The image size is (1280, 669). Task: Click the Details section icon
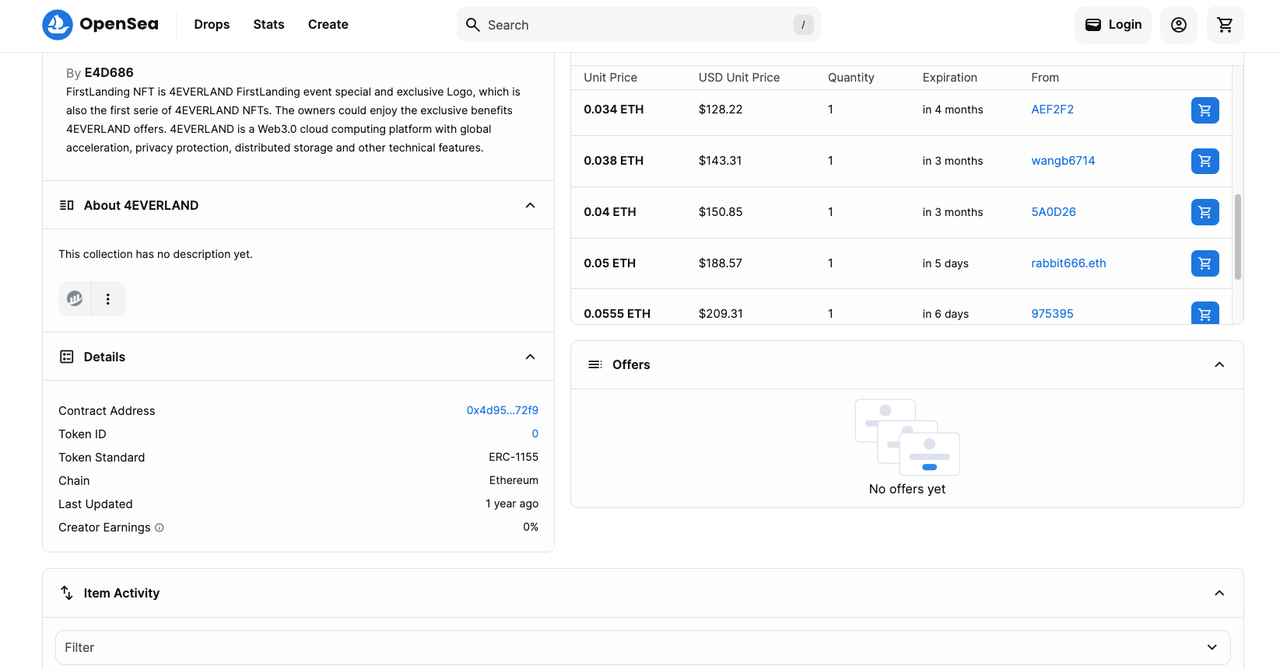coord(67,357)
